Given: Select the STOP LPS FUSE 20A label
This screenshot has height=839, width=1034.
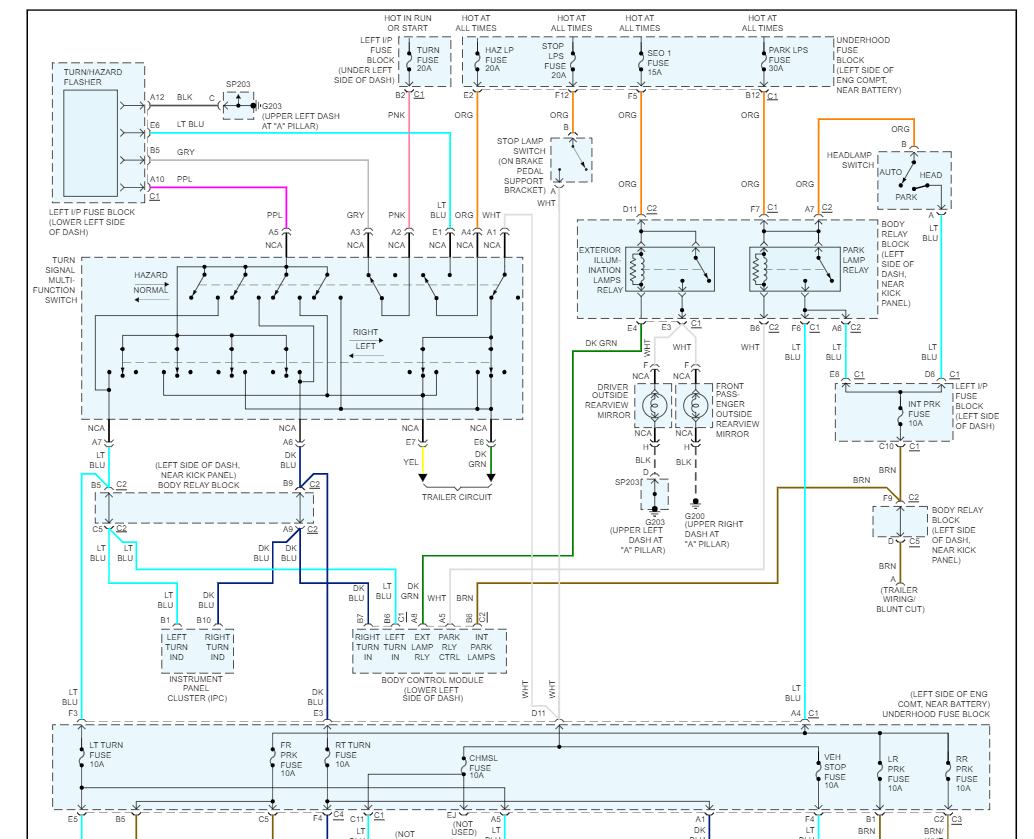Looking at the screenshot, I should point(554,61).
